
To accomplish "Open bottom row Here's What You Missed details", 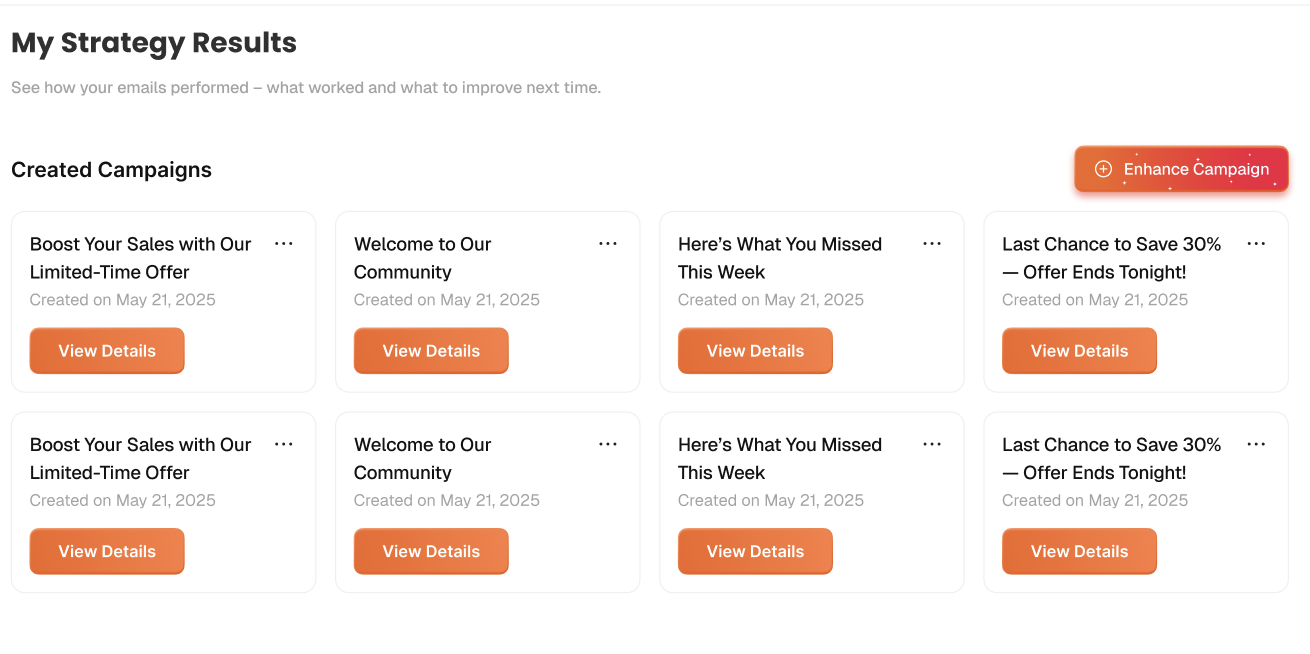I will point(755,551).
